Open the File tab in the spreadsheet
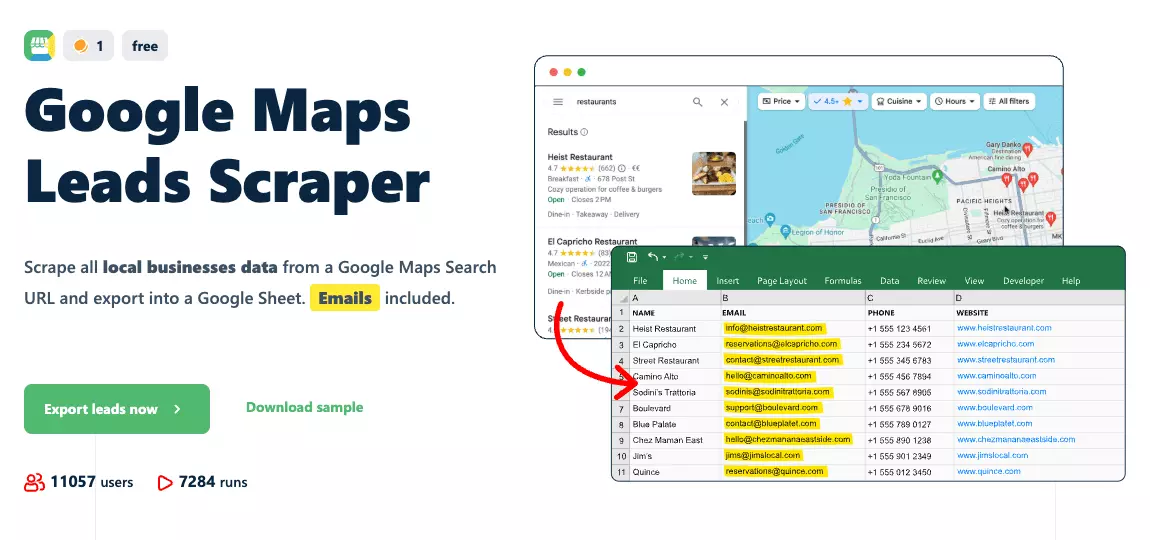This screenshot has width=1150, height=540. coord(640,280)
